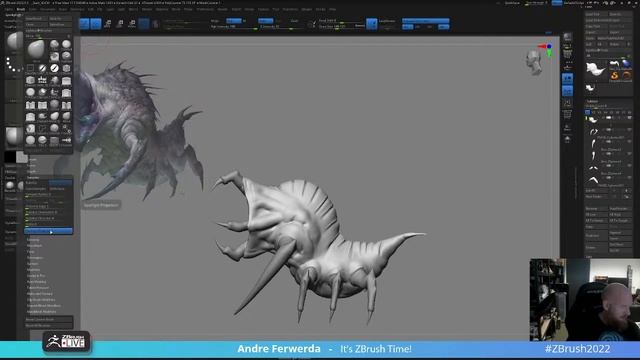The width and height of the screenshot is (640, 360).
Task: Expand the Orientation section in Brush menu
Action: pyautogui.click(x=35, y=258)
